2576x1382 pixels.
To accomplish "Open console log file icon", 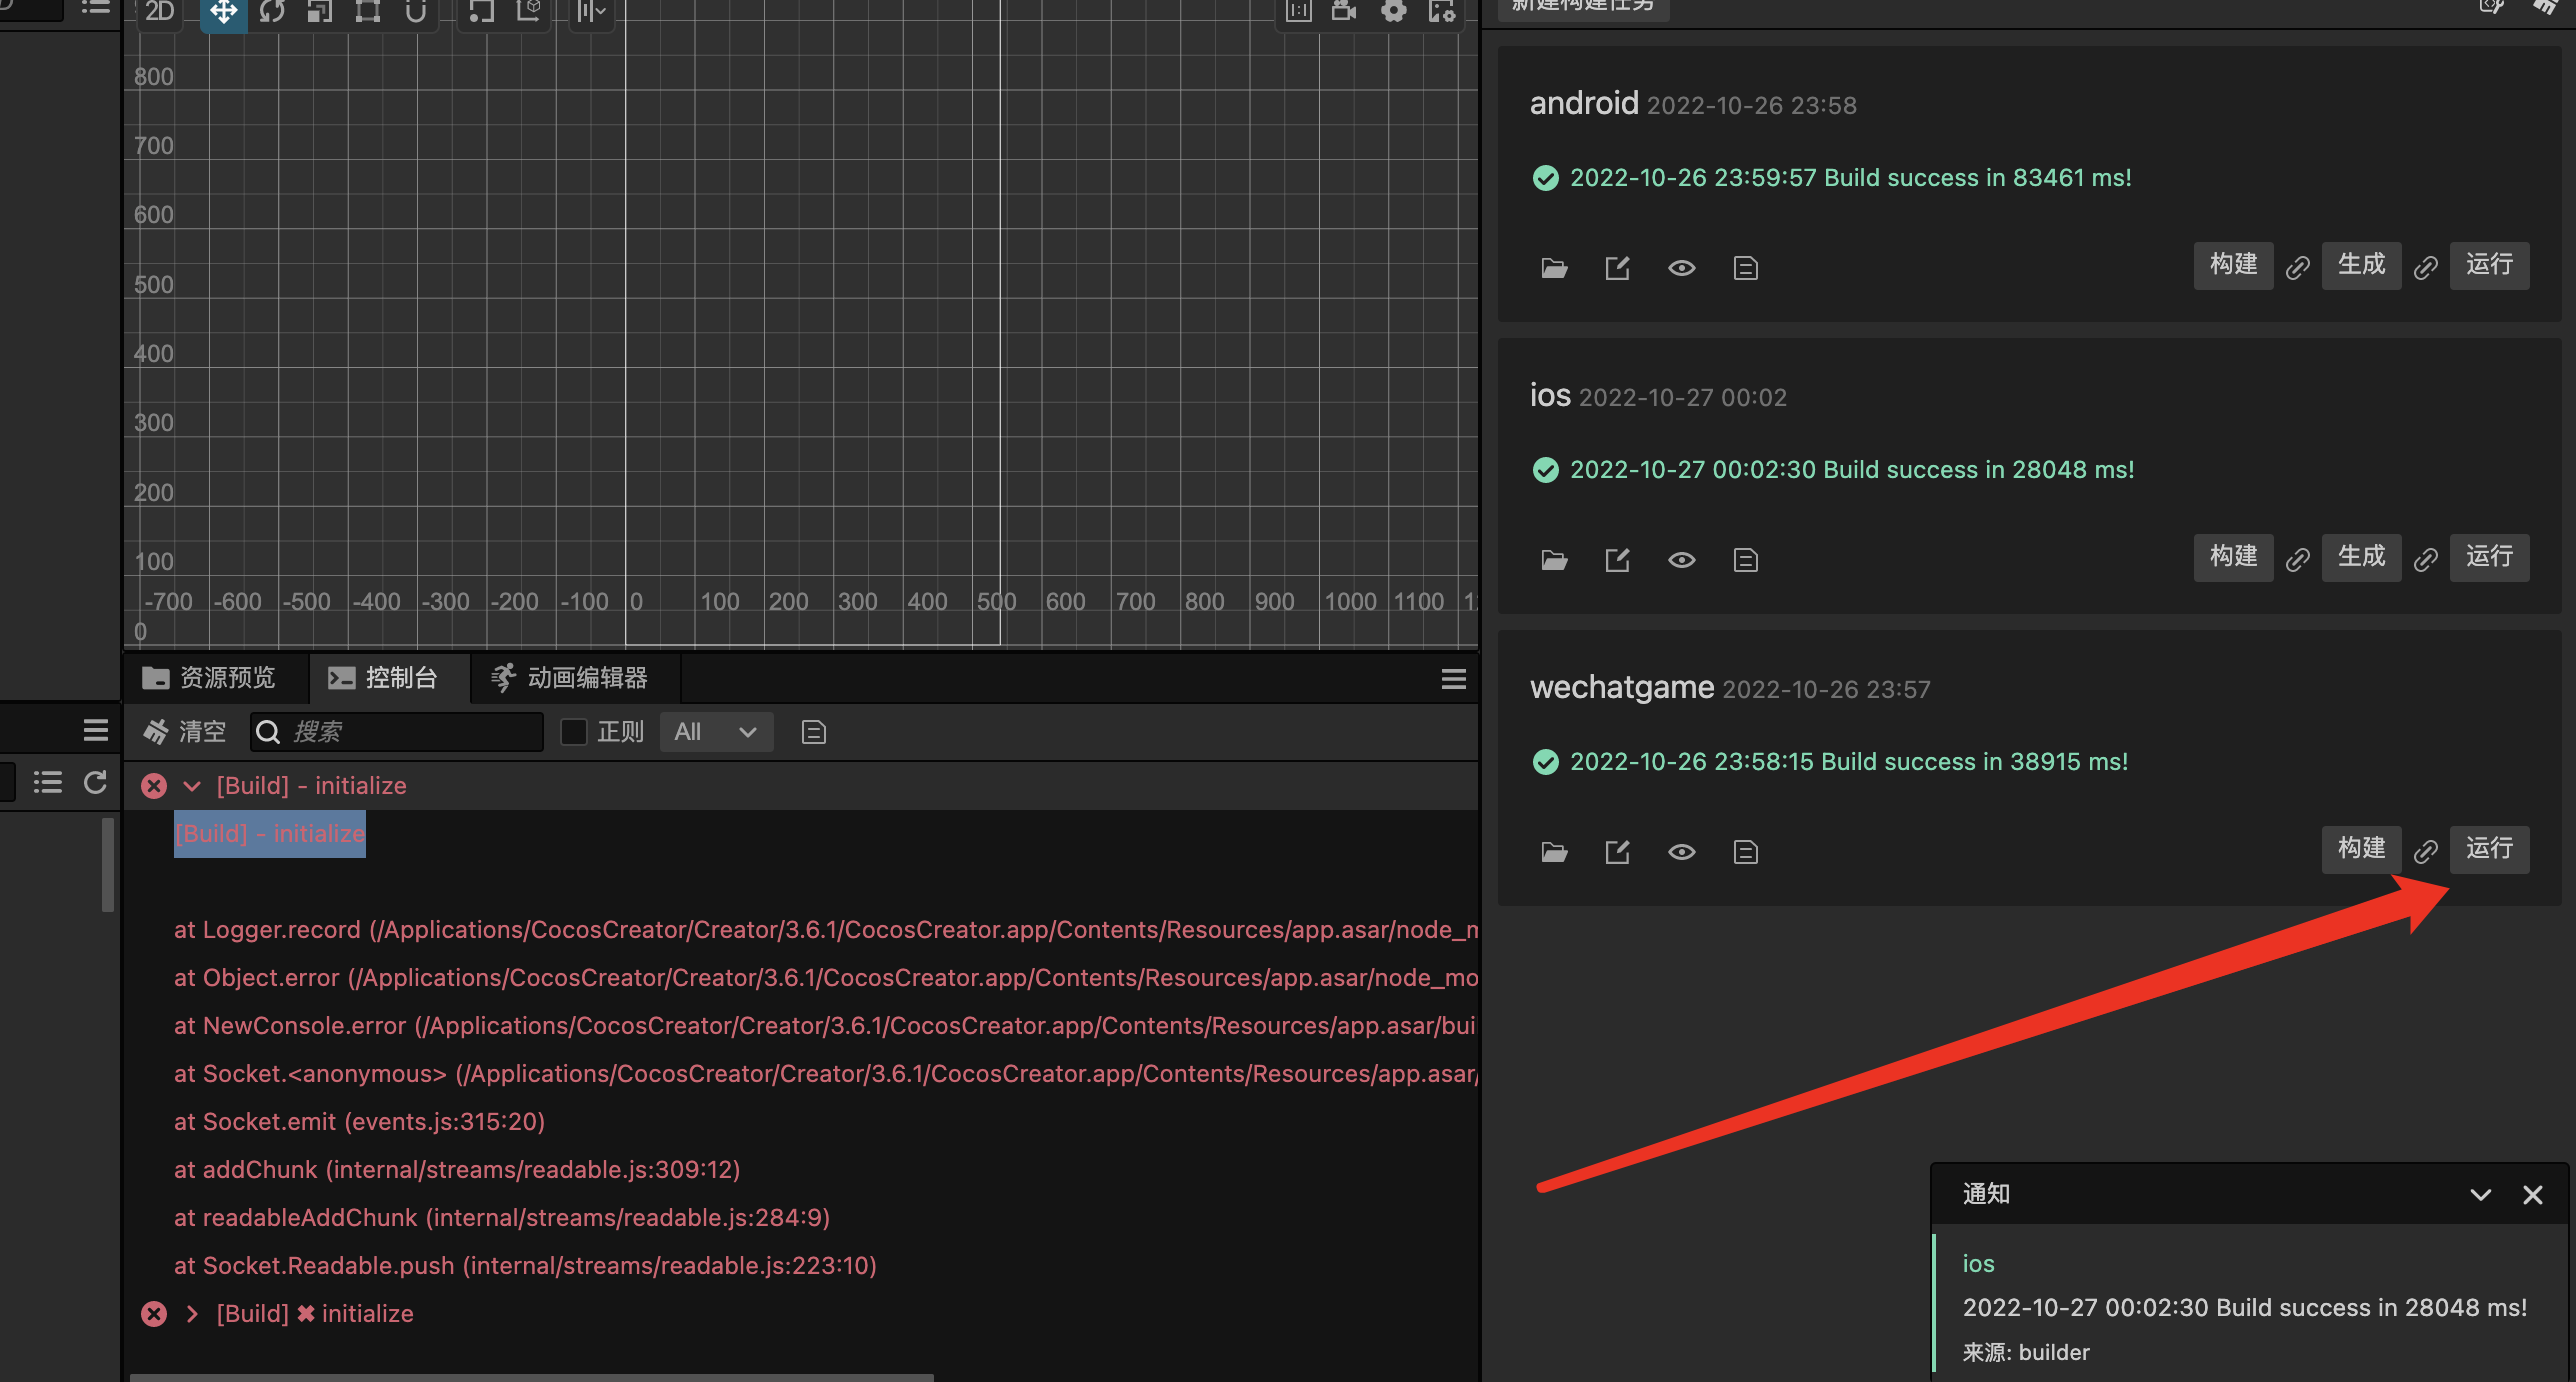I will pos(813,732).
